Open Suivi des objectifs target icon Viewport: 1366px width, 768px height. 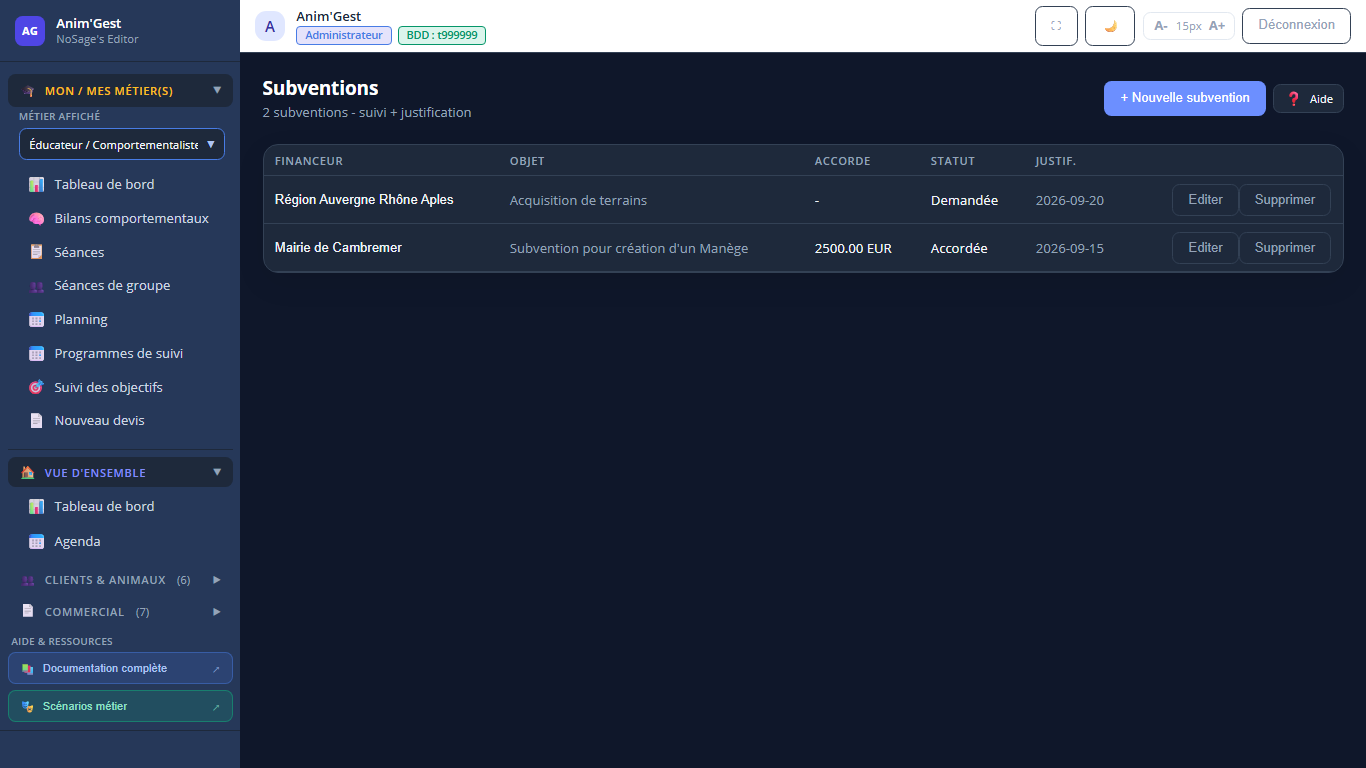click(36, 387)
